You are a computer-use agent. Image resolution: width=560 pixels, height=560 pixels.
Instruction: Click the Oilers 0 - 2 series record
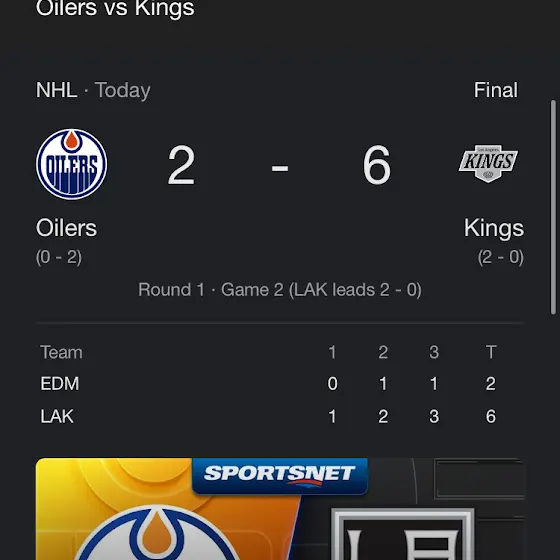[x=59, y=257]
